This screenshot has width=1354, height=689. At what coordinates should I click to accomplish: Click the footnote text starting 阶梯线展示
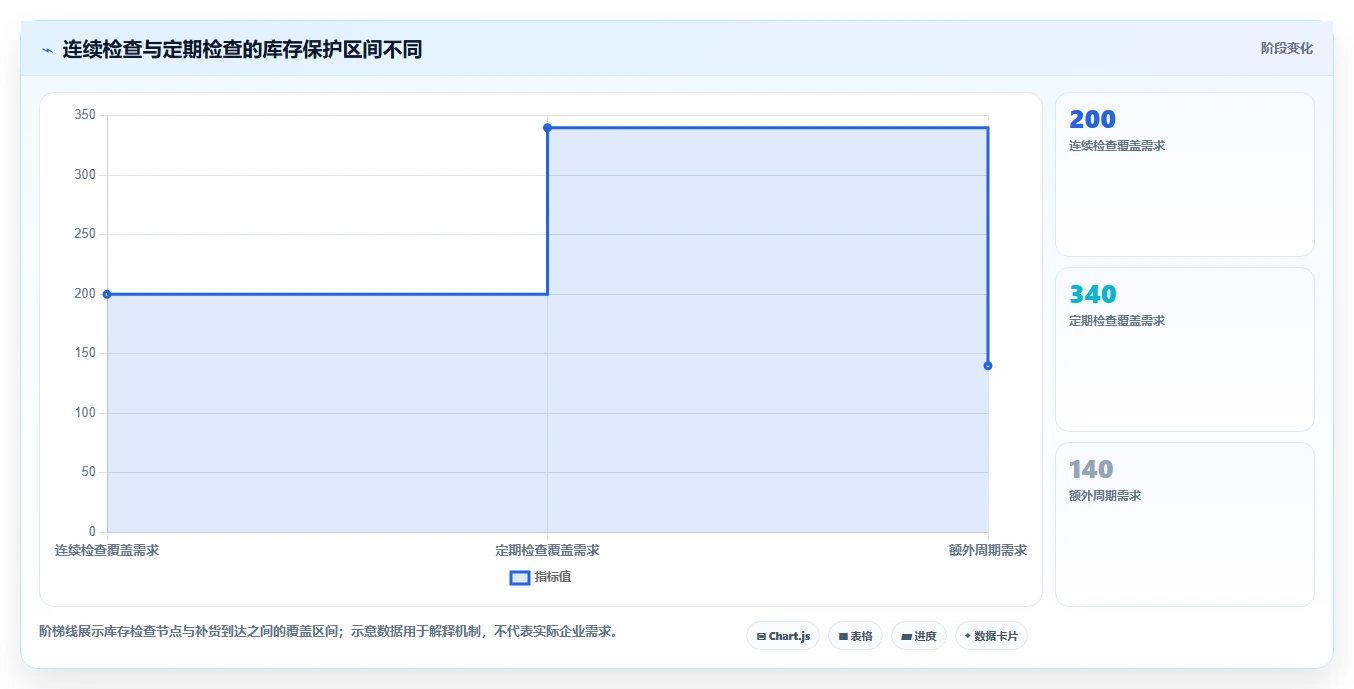(328, 631)
